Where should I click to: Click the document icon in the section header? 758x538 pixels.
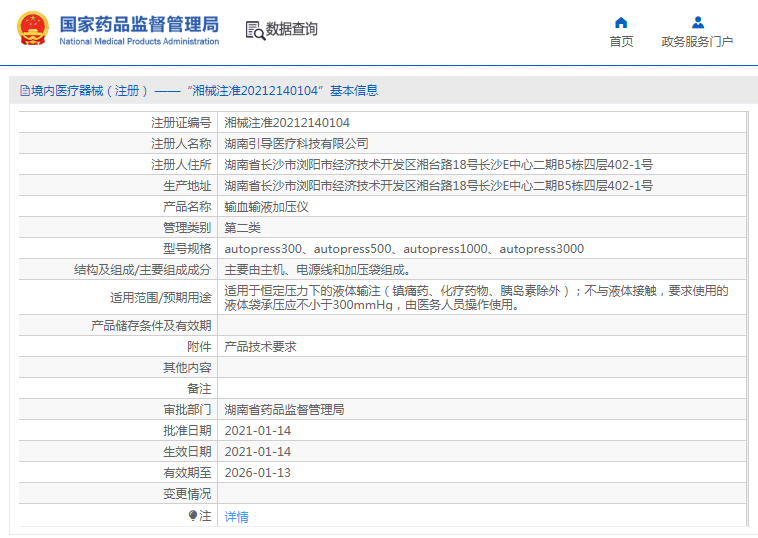tap(25, 90)
